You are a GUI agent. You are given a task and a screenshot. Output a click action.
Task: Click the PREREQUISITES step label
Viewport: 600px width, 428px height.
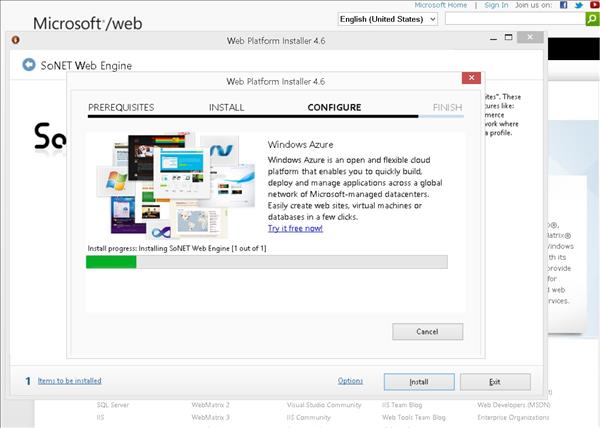pyautogui.click(x=121, y=107)
